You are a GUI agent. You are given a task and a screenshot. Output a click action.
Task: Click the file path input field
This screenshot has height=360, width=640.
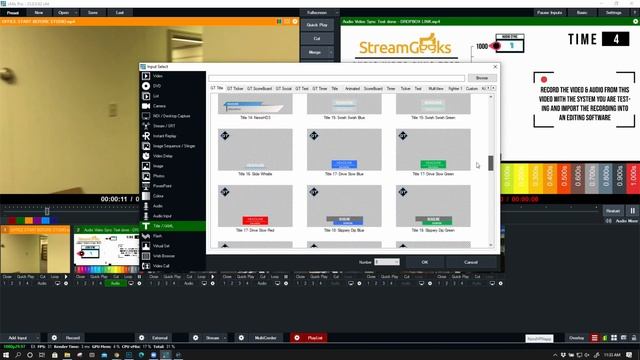[337, 78]
